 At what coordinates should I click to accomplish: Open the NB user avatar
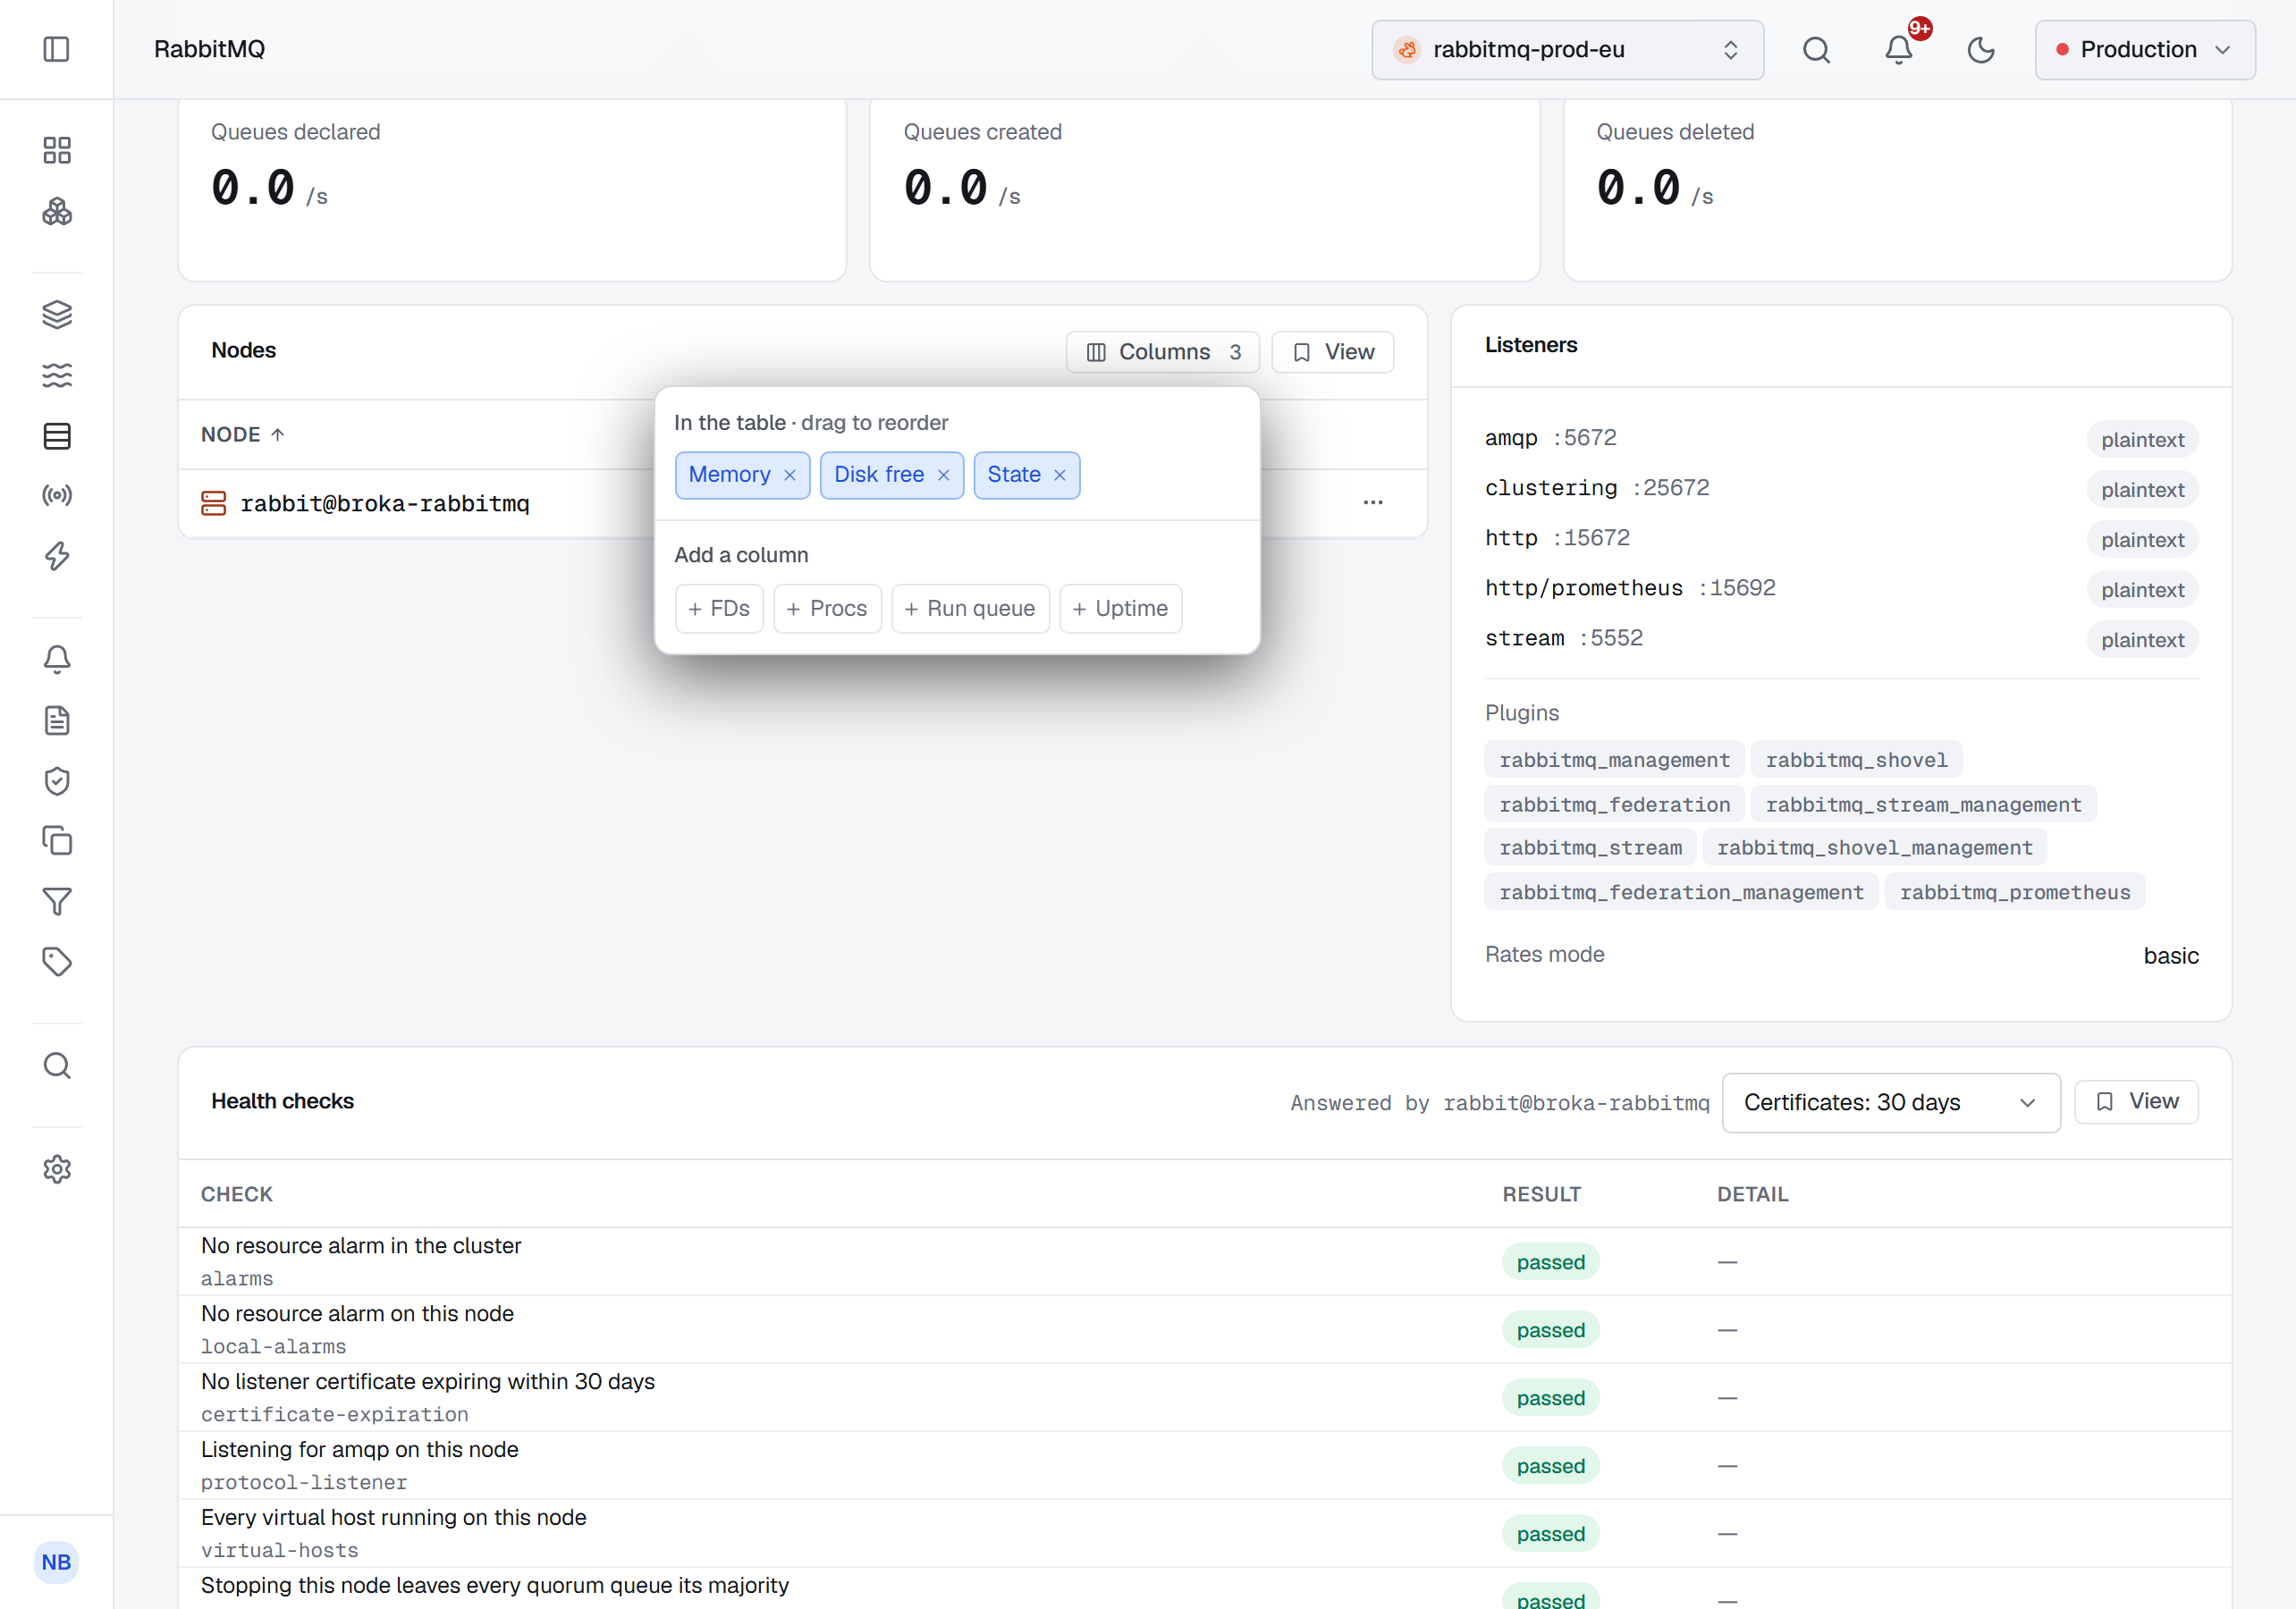coord(56,1562)
